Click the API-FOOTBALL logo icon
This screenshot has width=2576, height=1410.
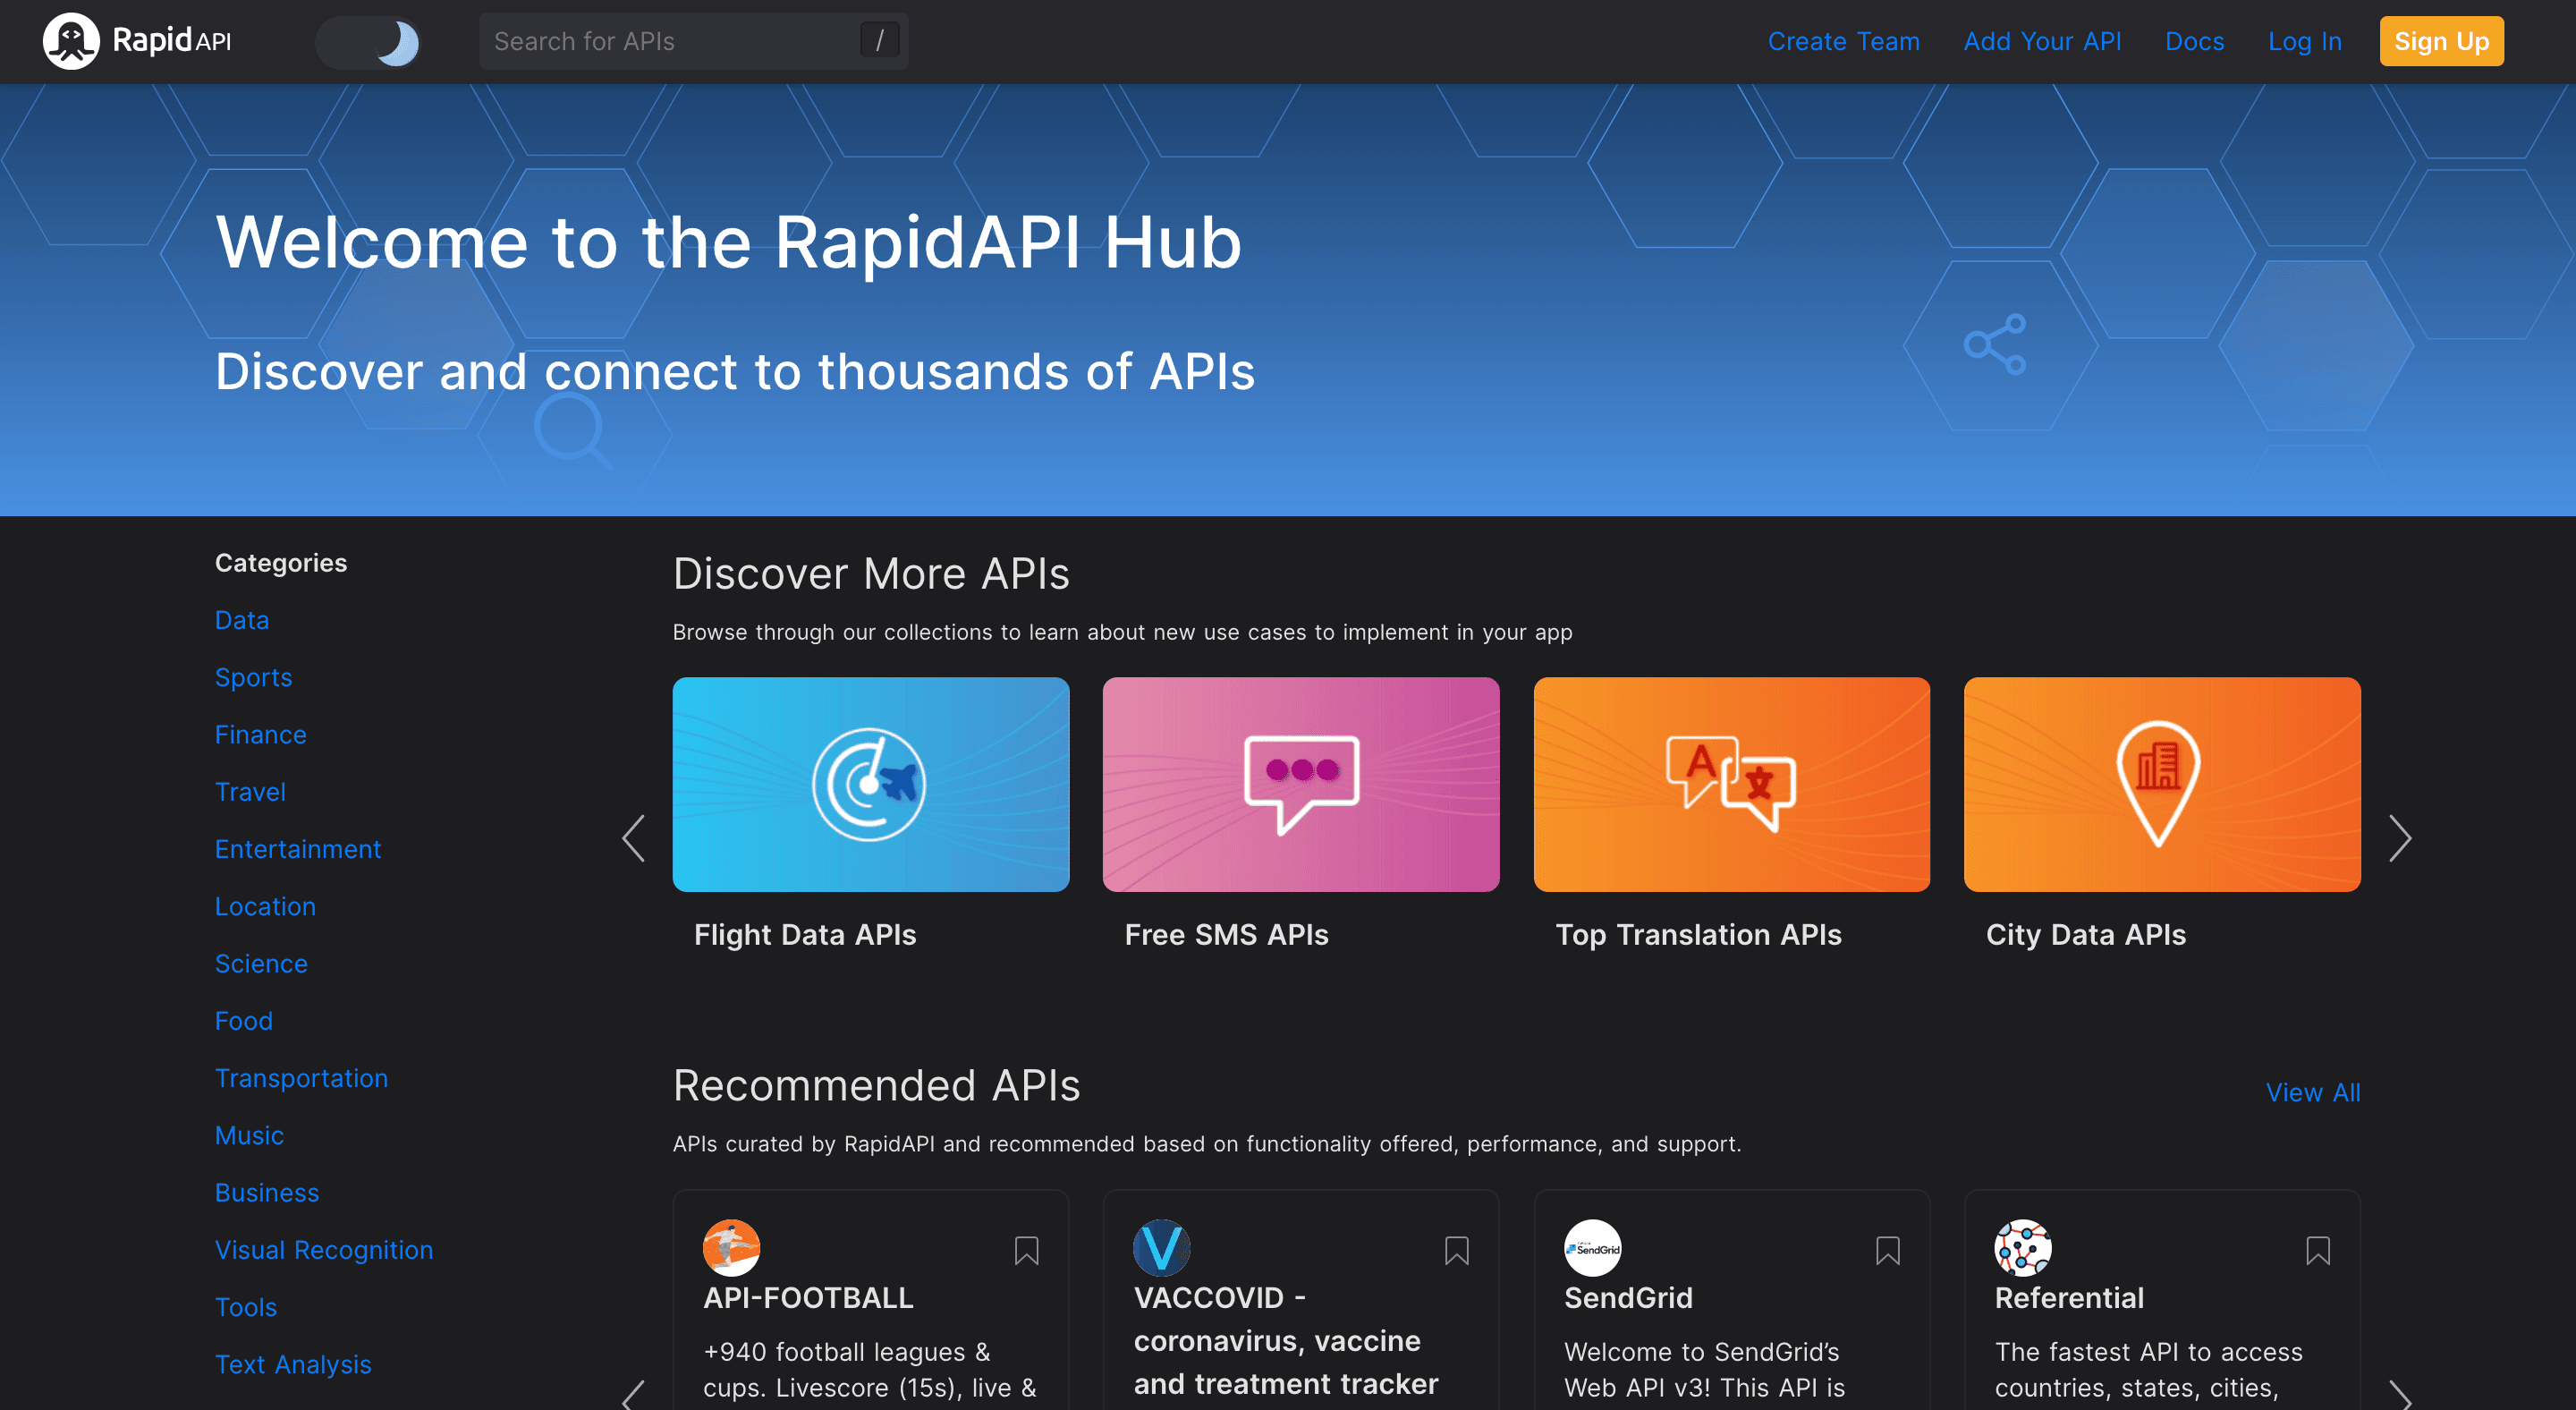[x=732, y=1248]
